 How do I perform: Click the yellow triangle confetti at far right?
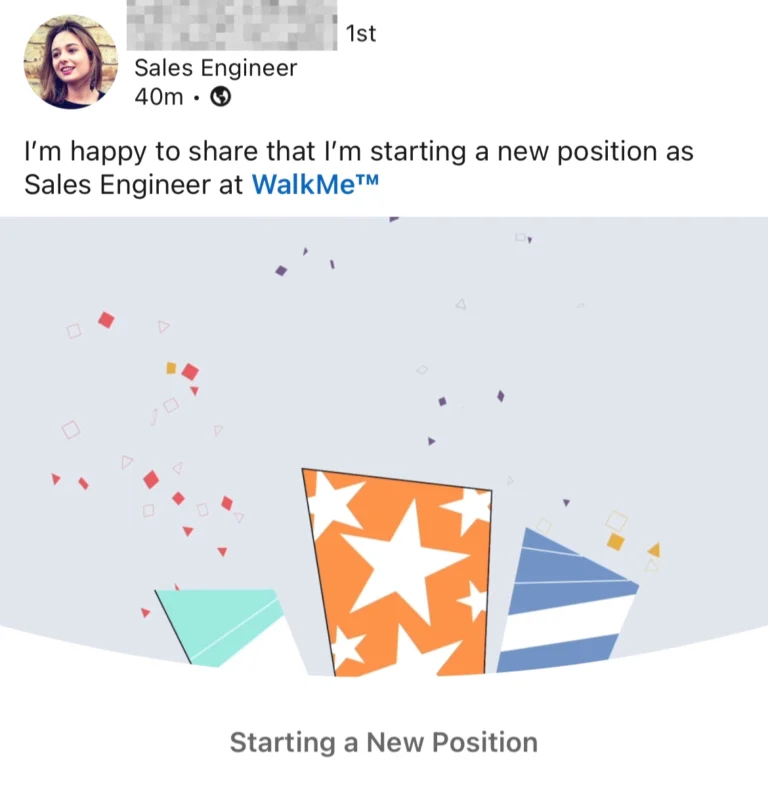click(655, 549)
